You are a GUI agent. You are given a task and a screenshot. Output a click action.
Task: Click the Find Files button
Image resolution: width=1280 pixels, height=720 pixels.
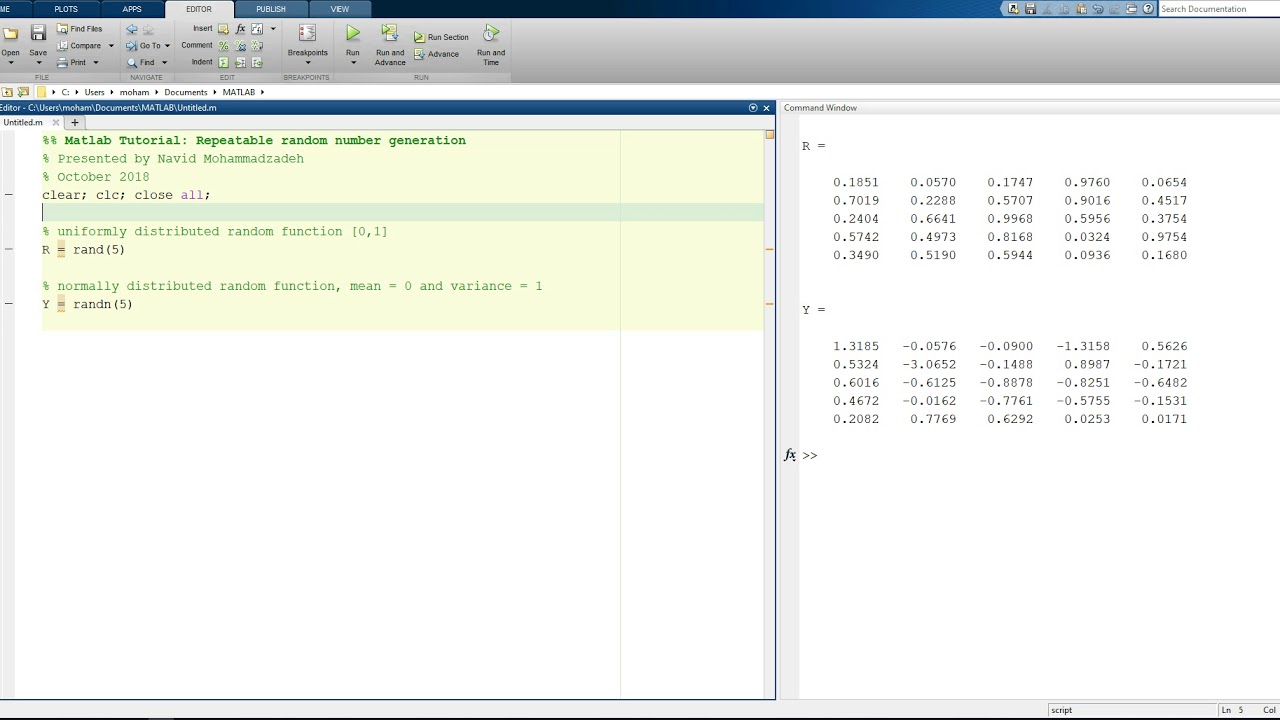pyautogui.click(x=79, y=29)
